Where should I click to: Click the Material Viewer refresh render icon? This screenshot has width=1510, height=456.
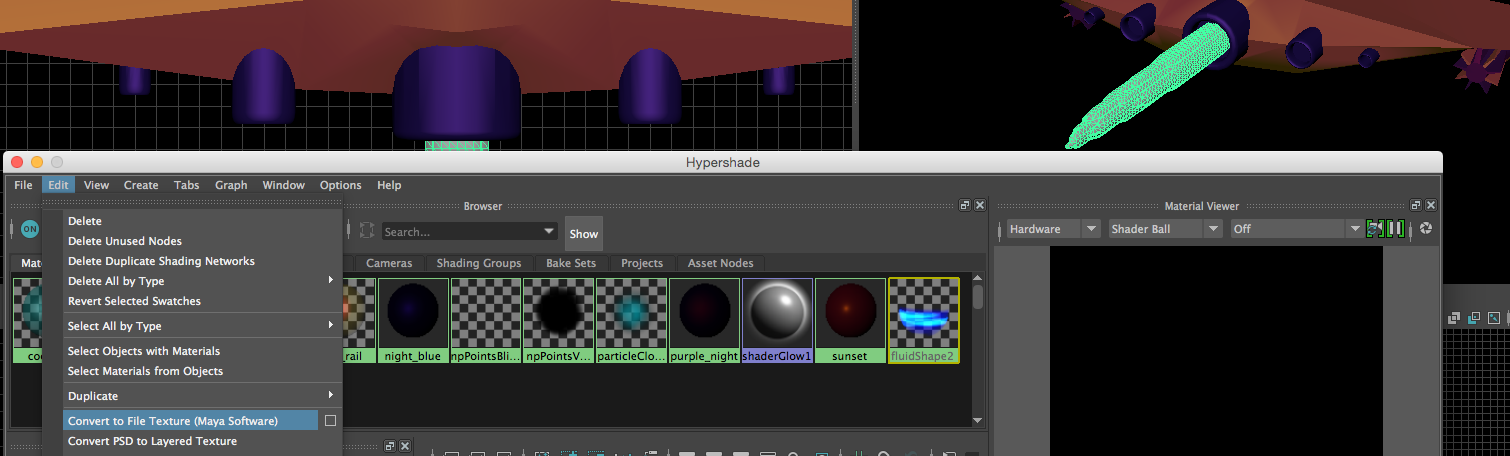pyautogui.click(x=1375, y=229)
